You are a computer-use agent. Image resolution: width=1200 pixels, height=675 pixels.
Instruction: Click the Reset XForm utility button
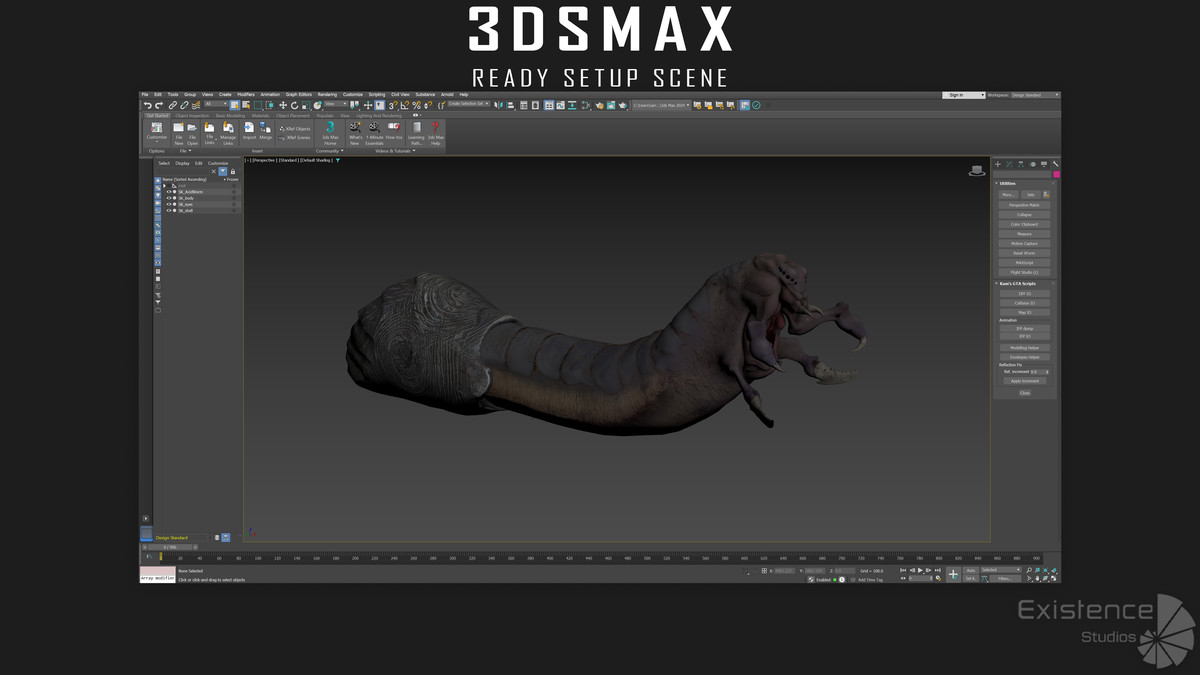pos(1024,253)
